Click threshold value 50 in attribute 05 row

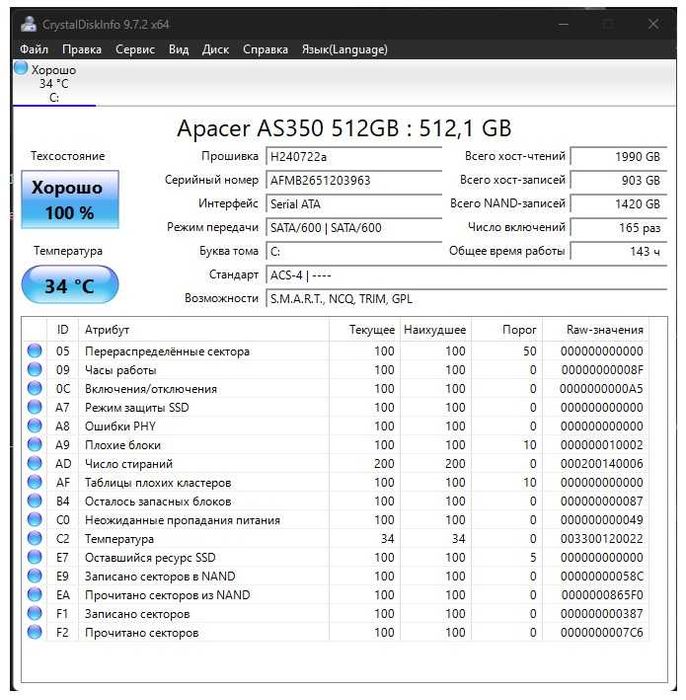(x=530, y=351)
